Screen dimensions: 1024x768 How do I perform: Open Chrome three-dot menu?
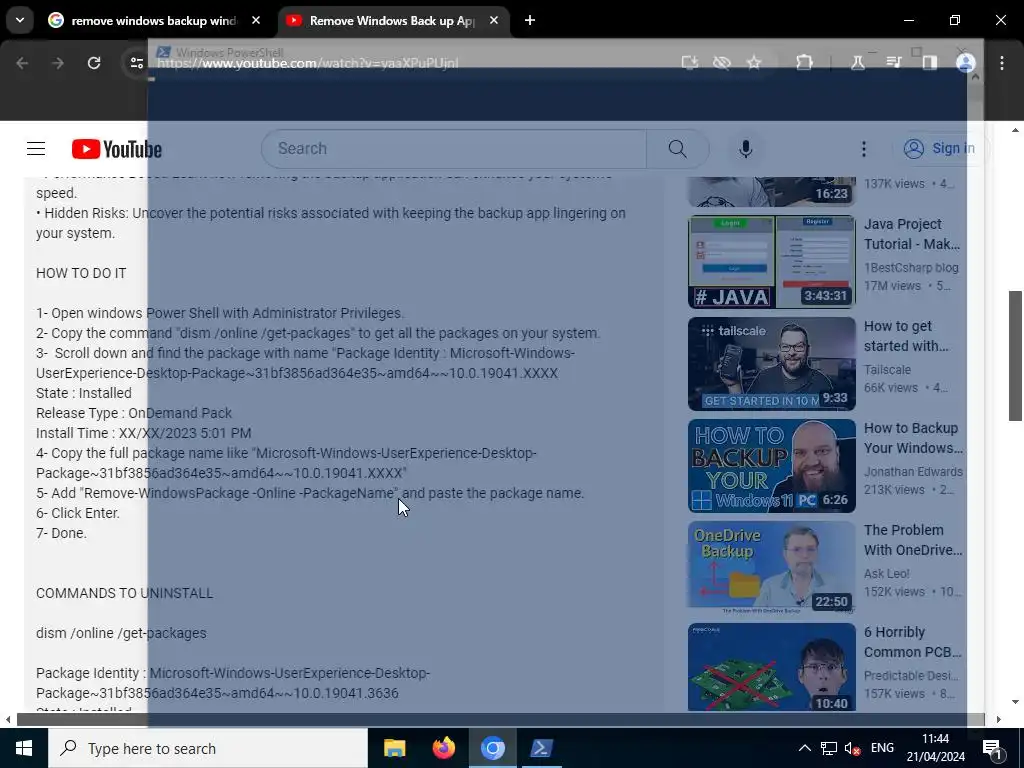tap(1002, 63)
